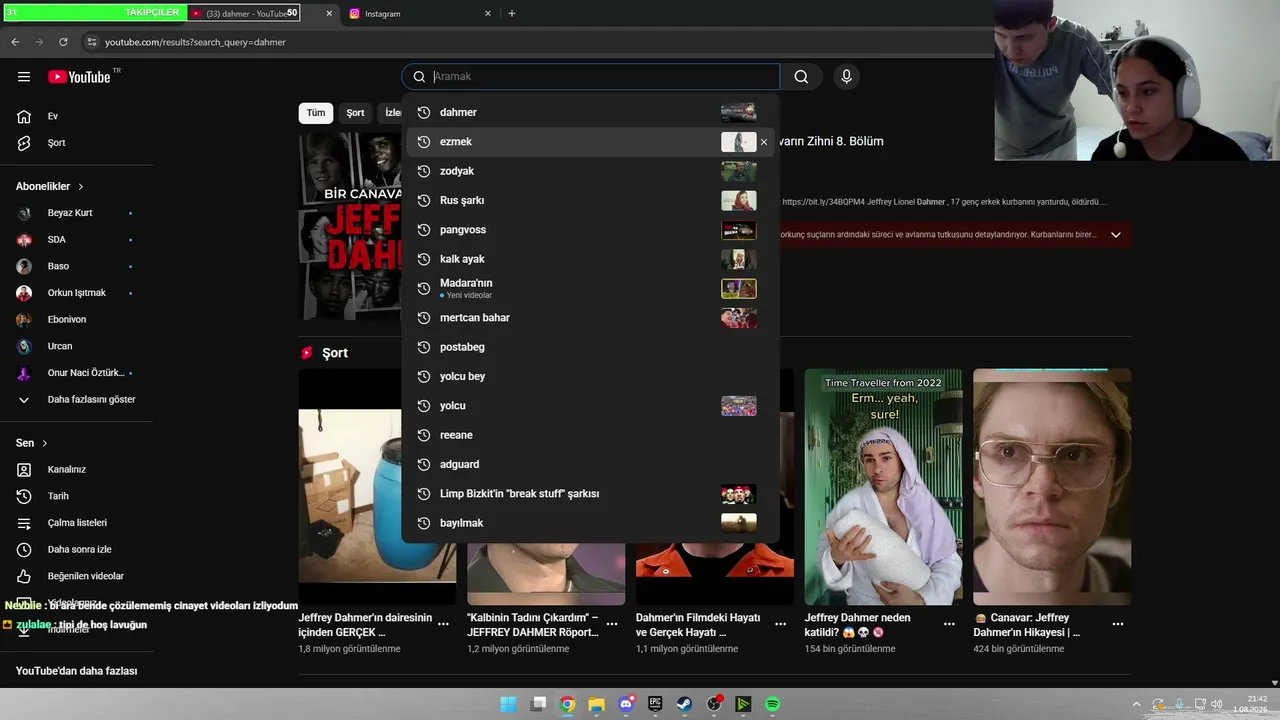Open Spotify from the taskbar
This screenshot has width=1280, height=720.
point(773,704)
